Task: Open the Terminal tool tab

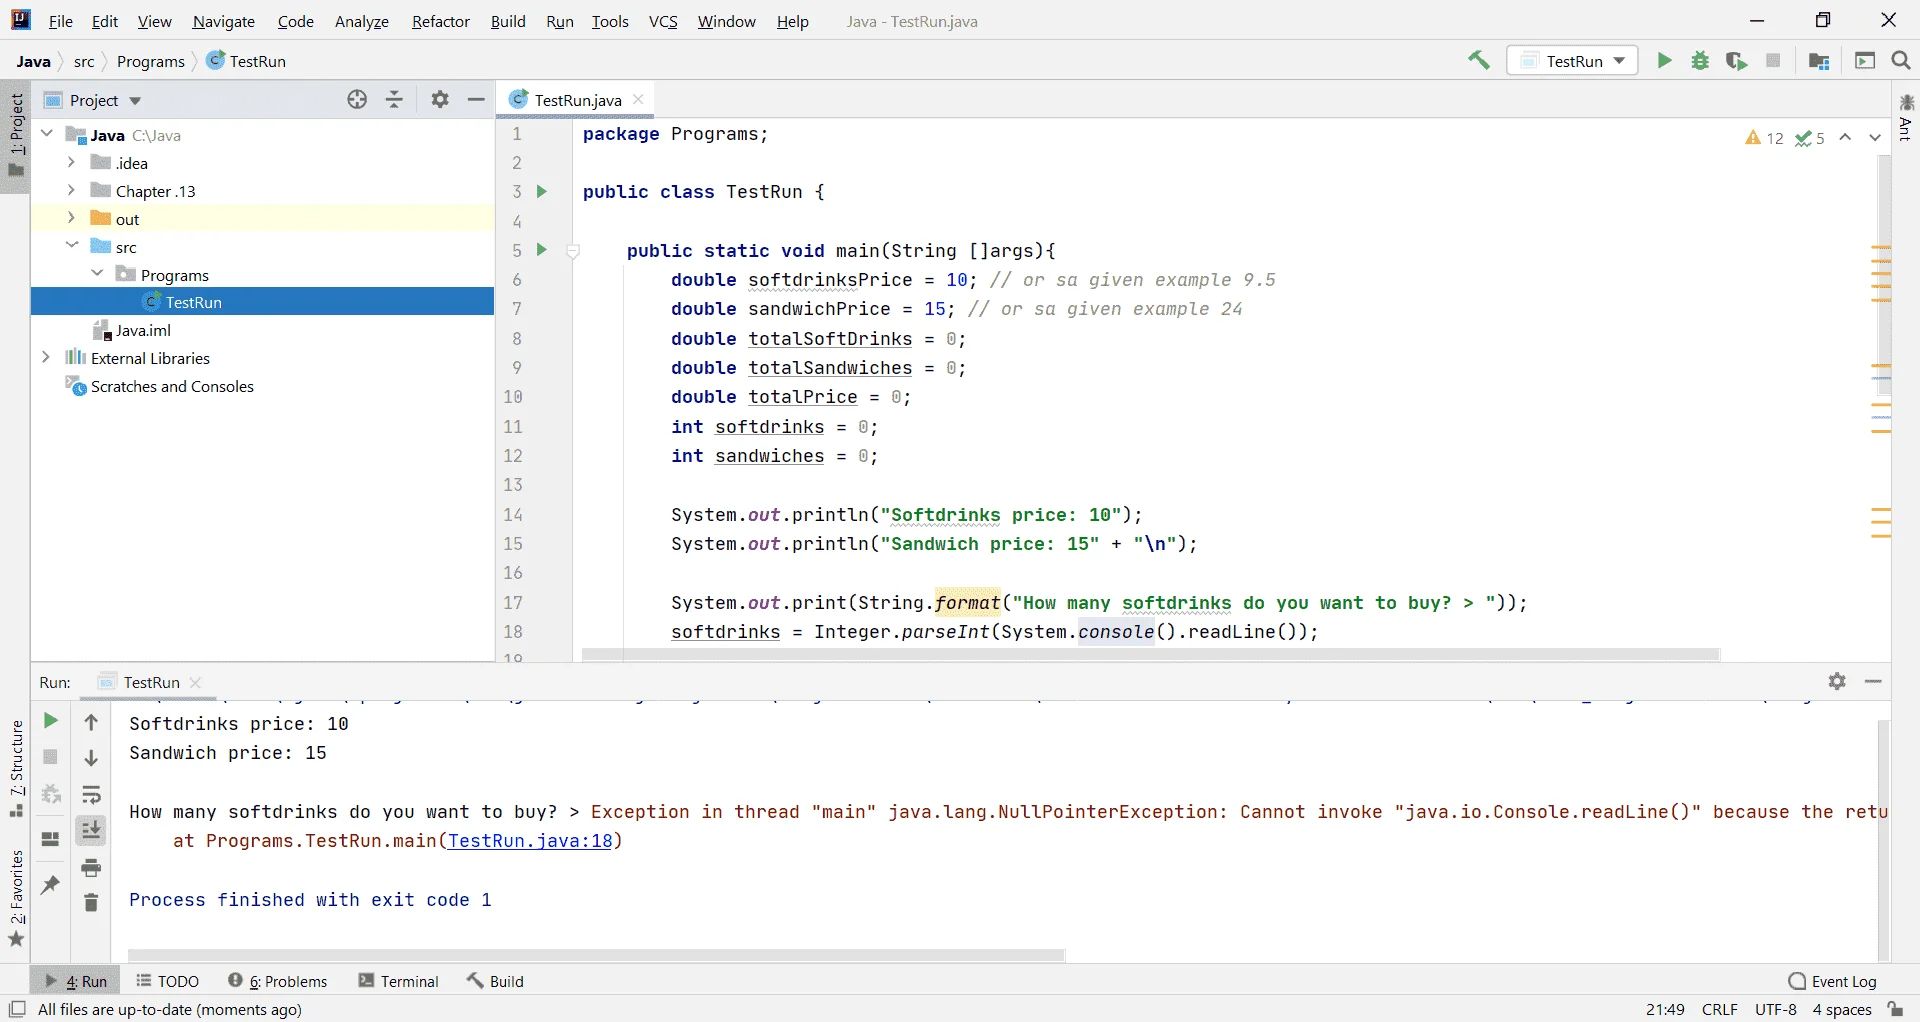Action: 399,981
